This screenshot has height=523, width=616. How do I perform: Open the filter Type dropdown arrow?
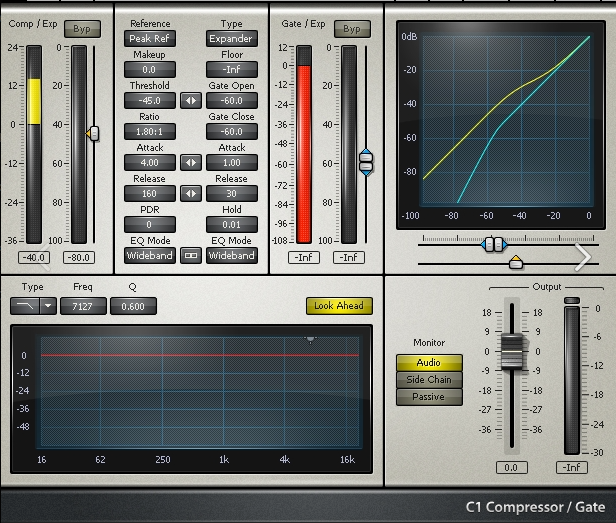[x=48, y=306]
